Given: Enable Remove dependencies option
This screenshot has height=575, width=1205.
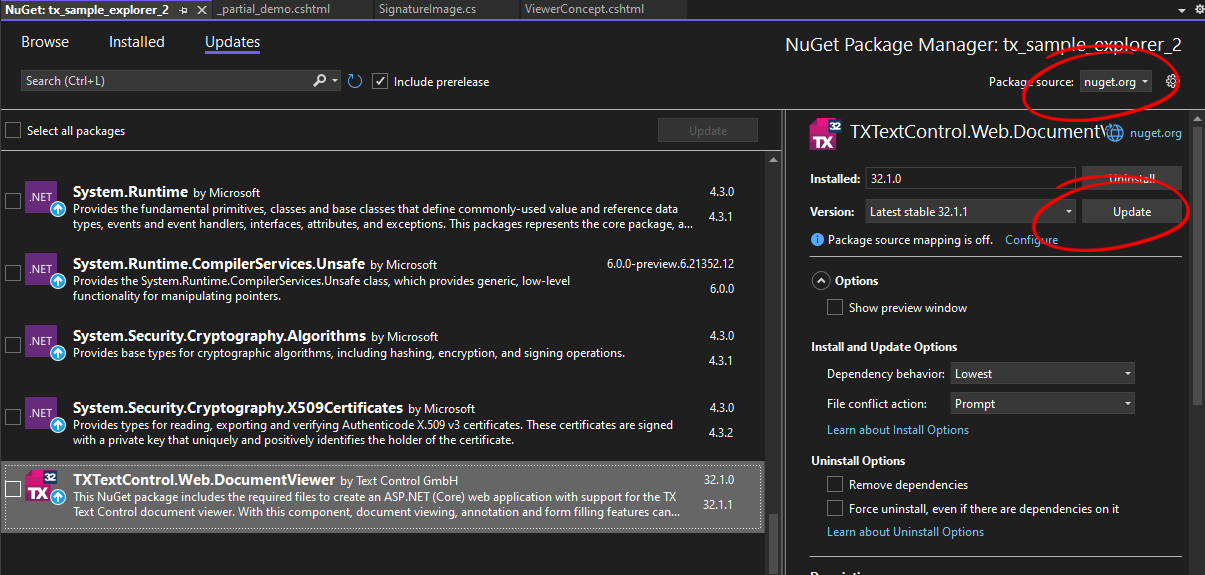Looking at the screenshot, I should click(835, 484).
